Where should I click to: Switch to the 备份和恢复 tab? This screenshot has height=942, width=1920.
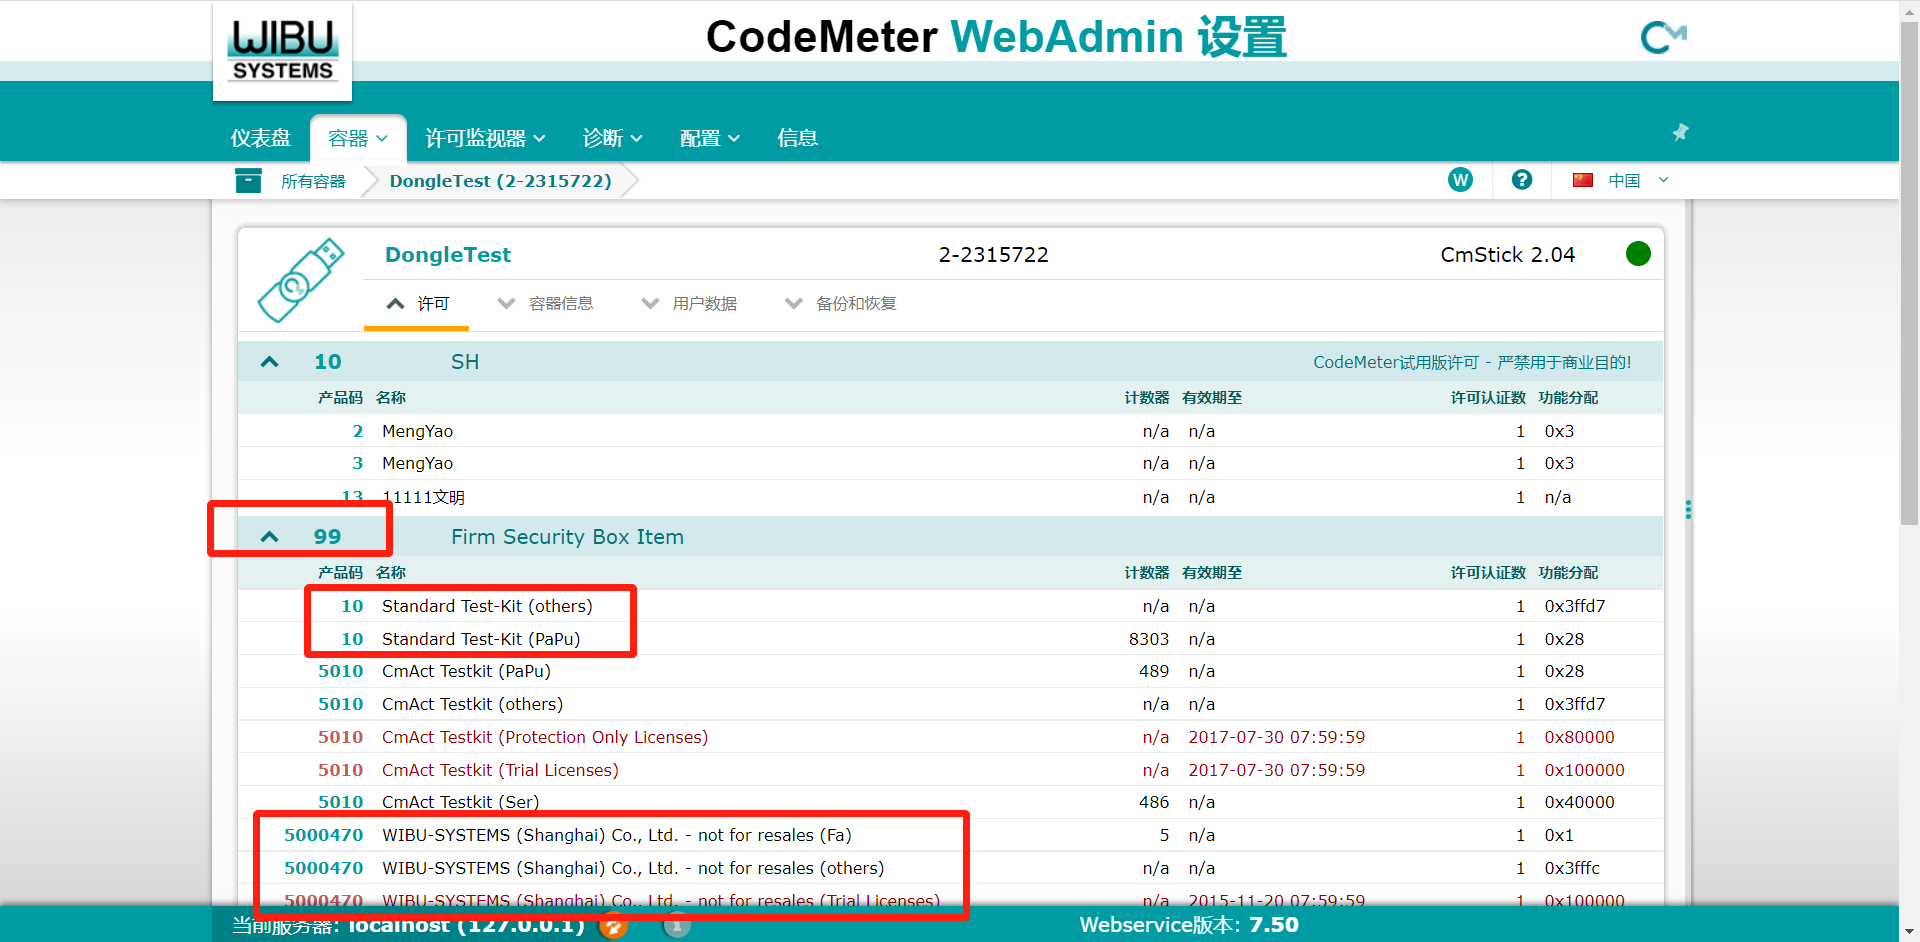(x=841, y=304)
